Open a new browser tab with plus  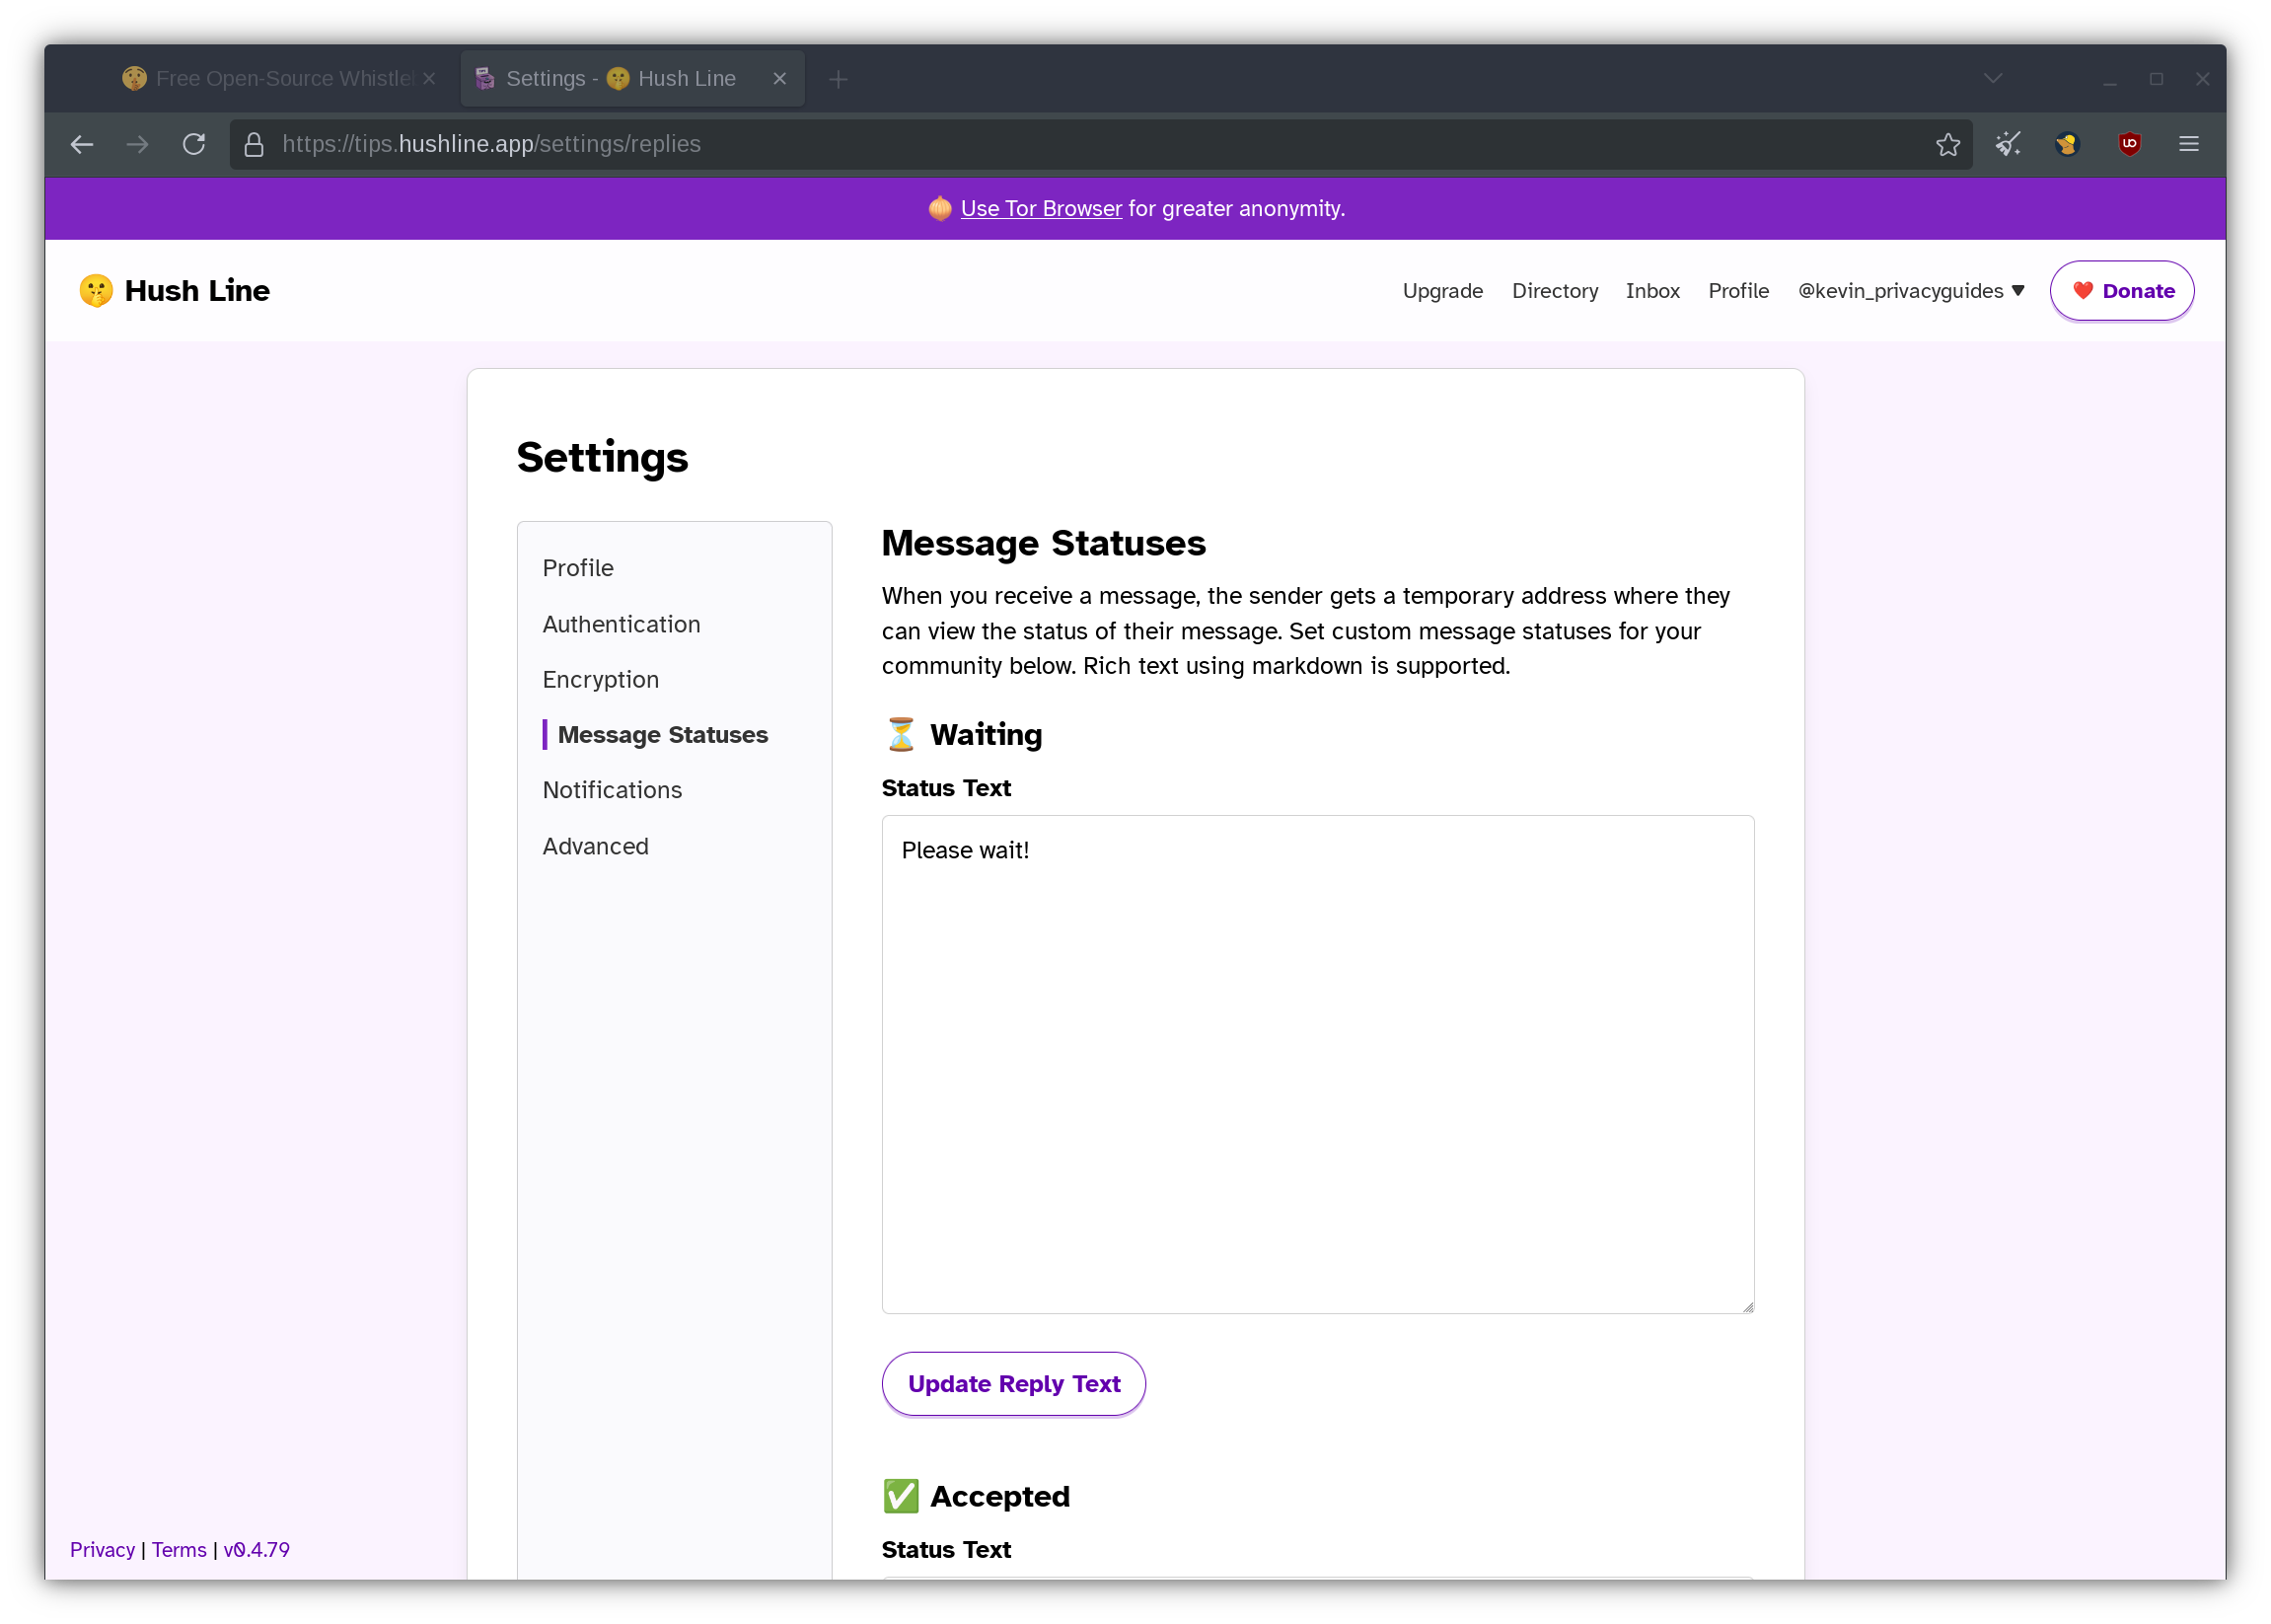click(x=838, y=79)
